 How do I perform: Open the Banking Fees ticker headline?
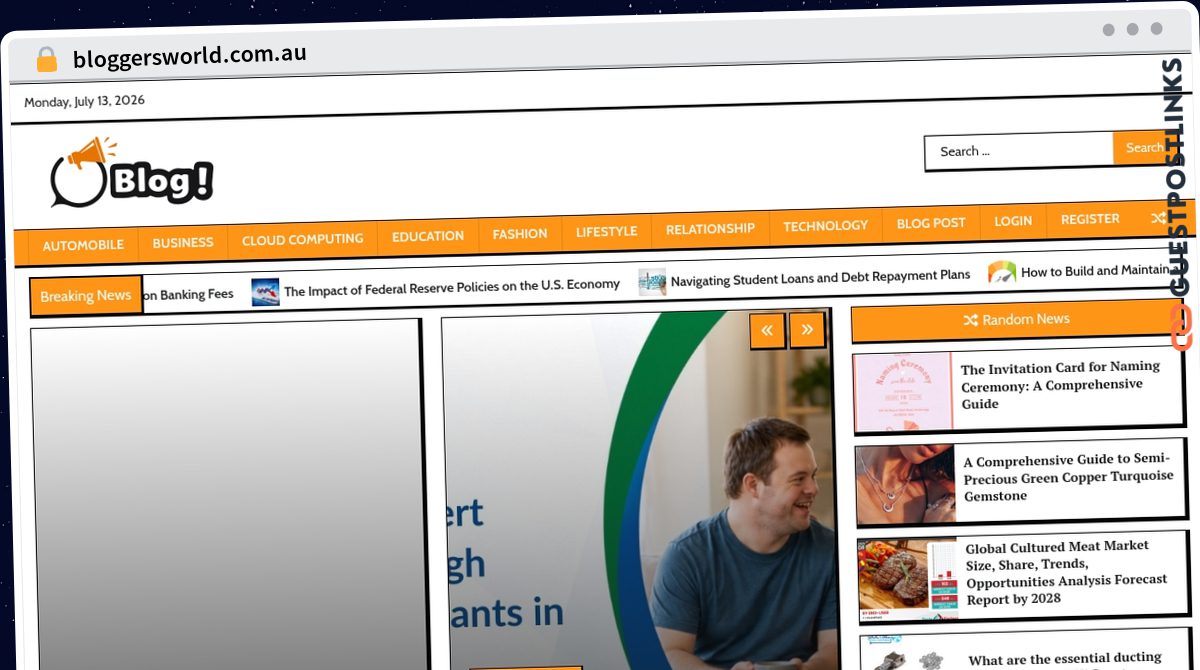point(189,294)
